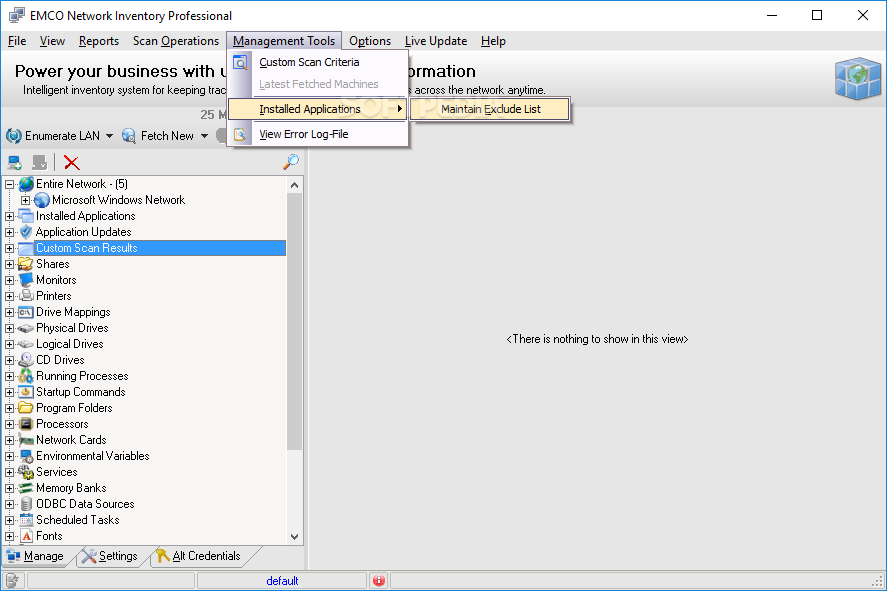Click the Microsoft Windows Network globe icon
This screenshot has height=591, width=887.
tap(42, 200)
